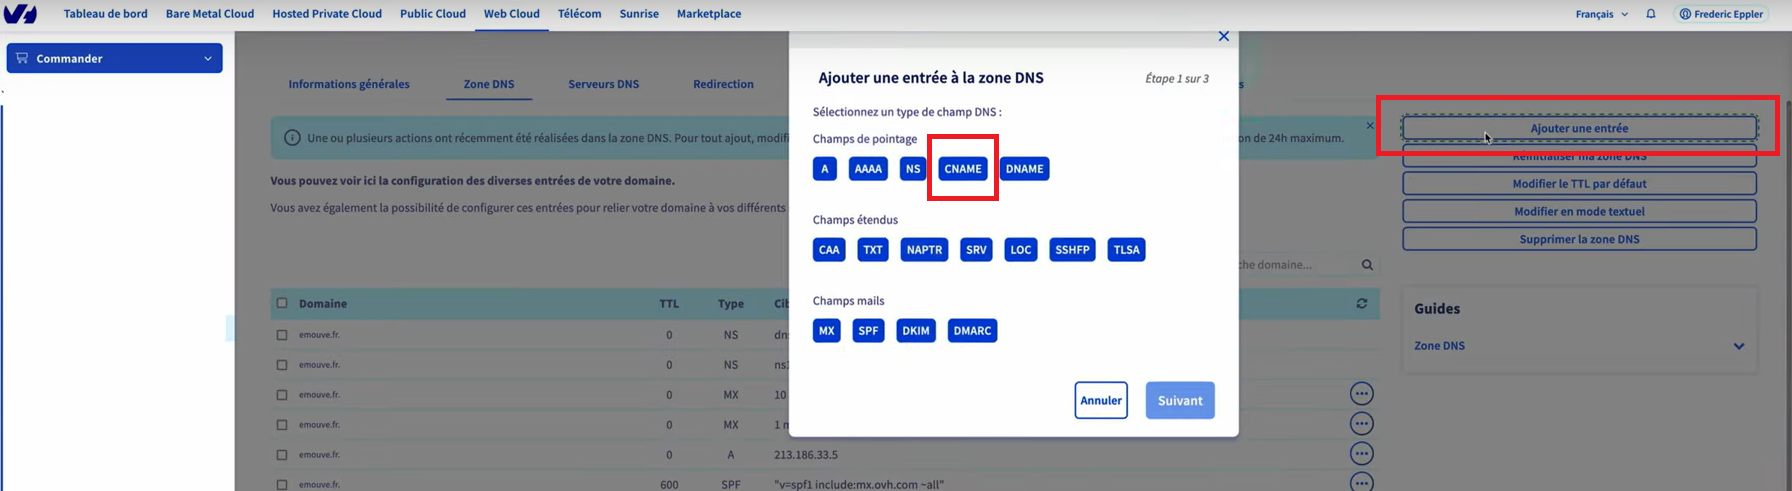Select the NAPTR record type
The height and width of the screenshot is (491, 1792).
coord(924,250)
